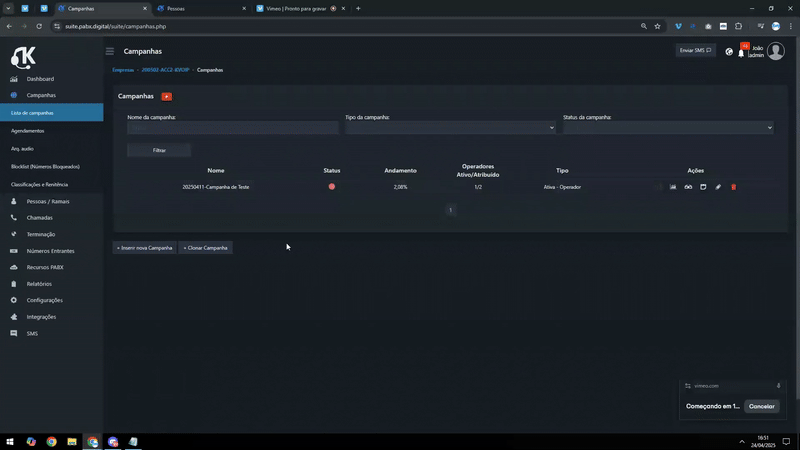Expand the Status da campanha dropdown
Image resolution: width=800 pixels, height=450 pixels.
(668, 128)
